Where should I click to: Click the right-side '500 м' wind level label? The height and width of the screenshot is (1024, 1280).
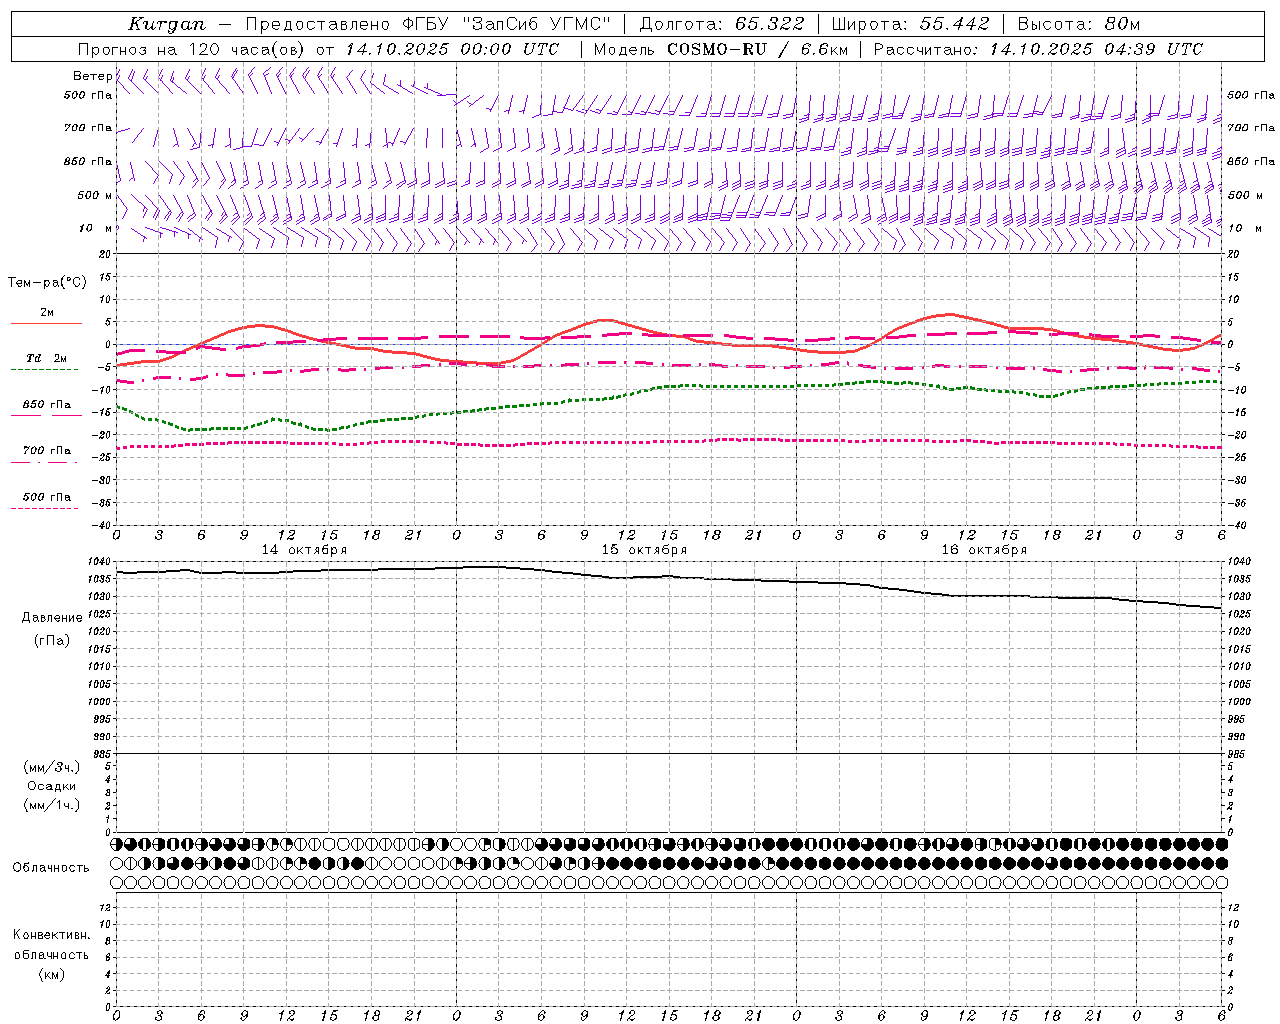[x=1244, y=195]
